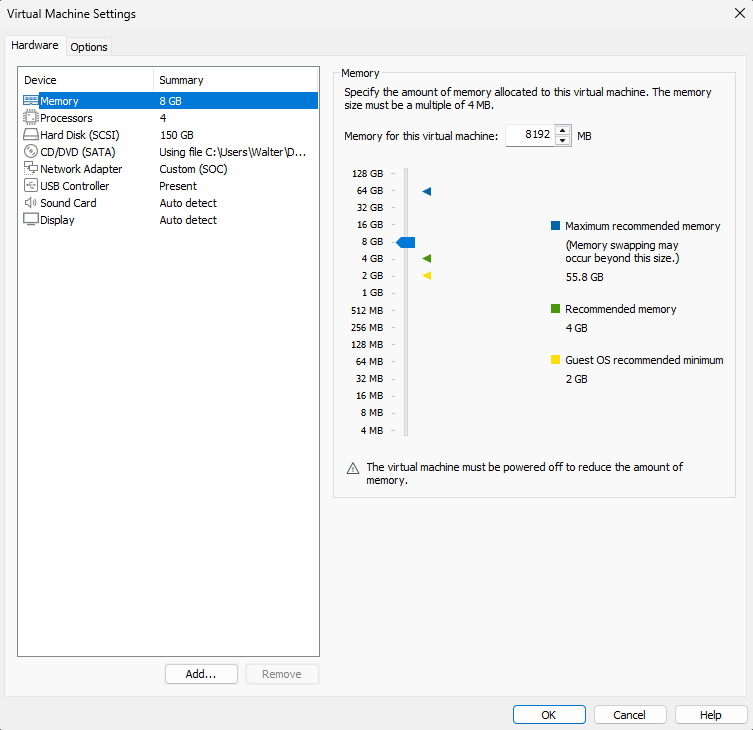Click the Network Adapter icon
Image resolution: width=753 pixels, height=730 pixels.
click(x=30, y=169)
